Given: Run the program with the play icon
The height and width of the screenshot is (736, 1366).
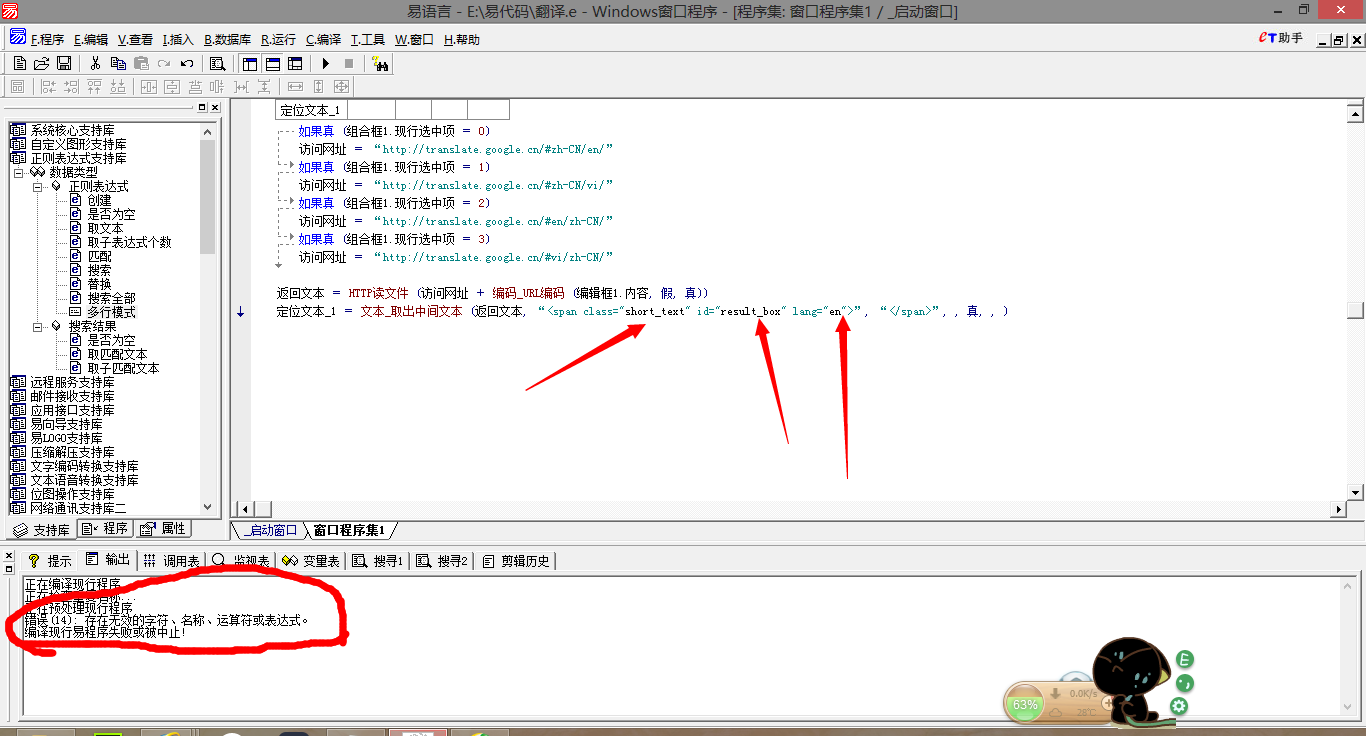Looking at the screenshot, I should point(326,63).
